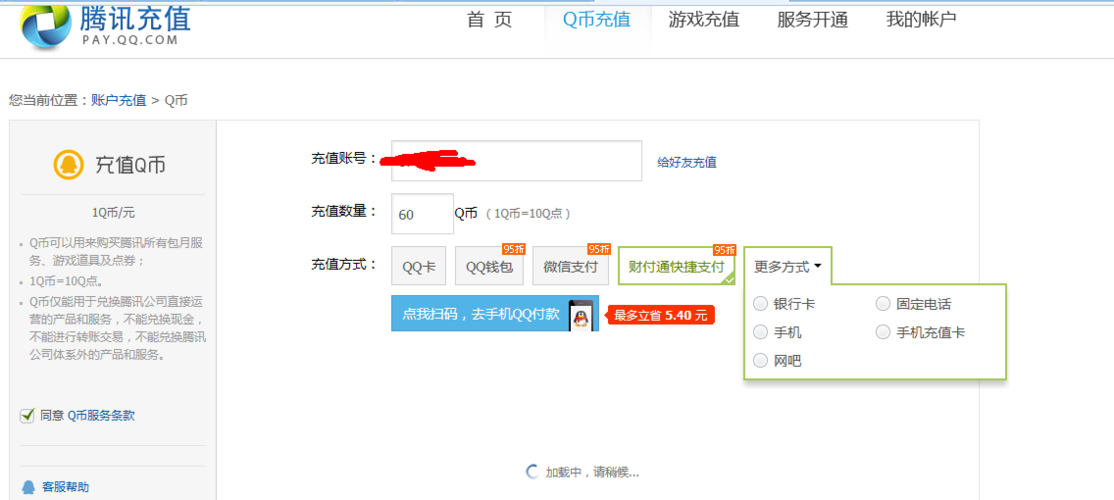Click the 加载中,请稍候... loading text
Viewport: 1114px width, 500px height.
(x=593, y=472)
